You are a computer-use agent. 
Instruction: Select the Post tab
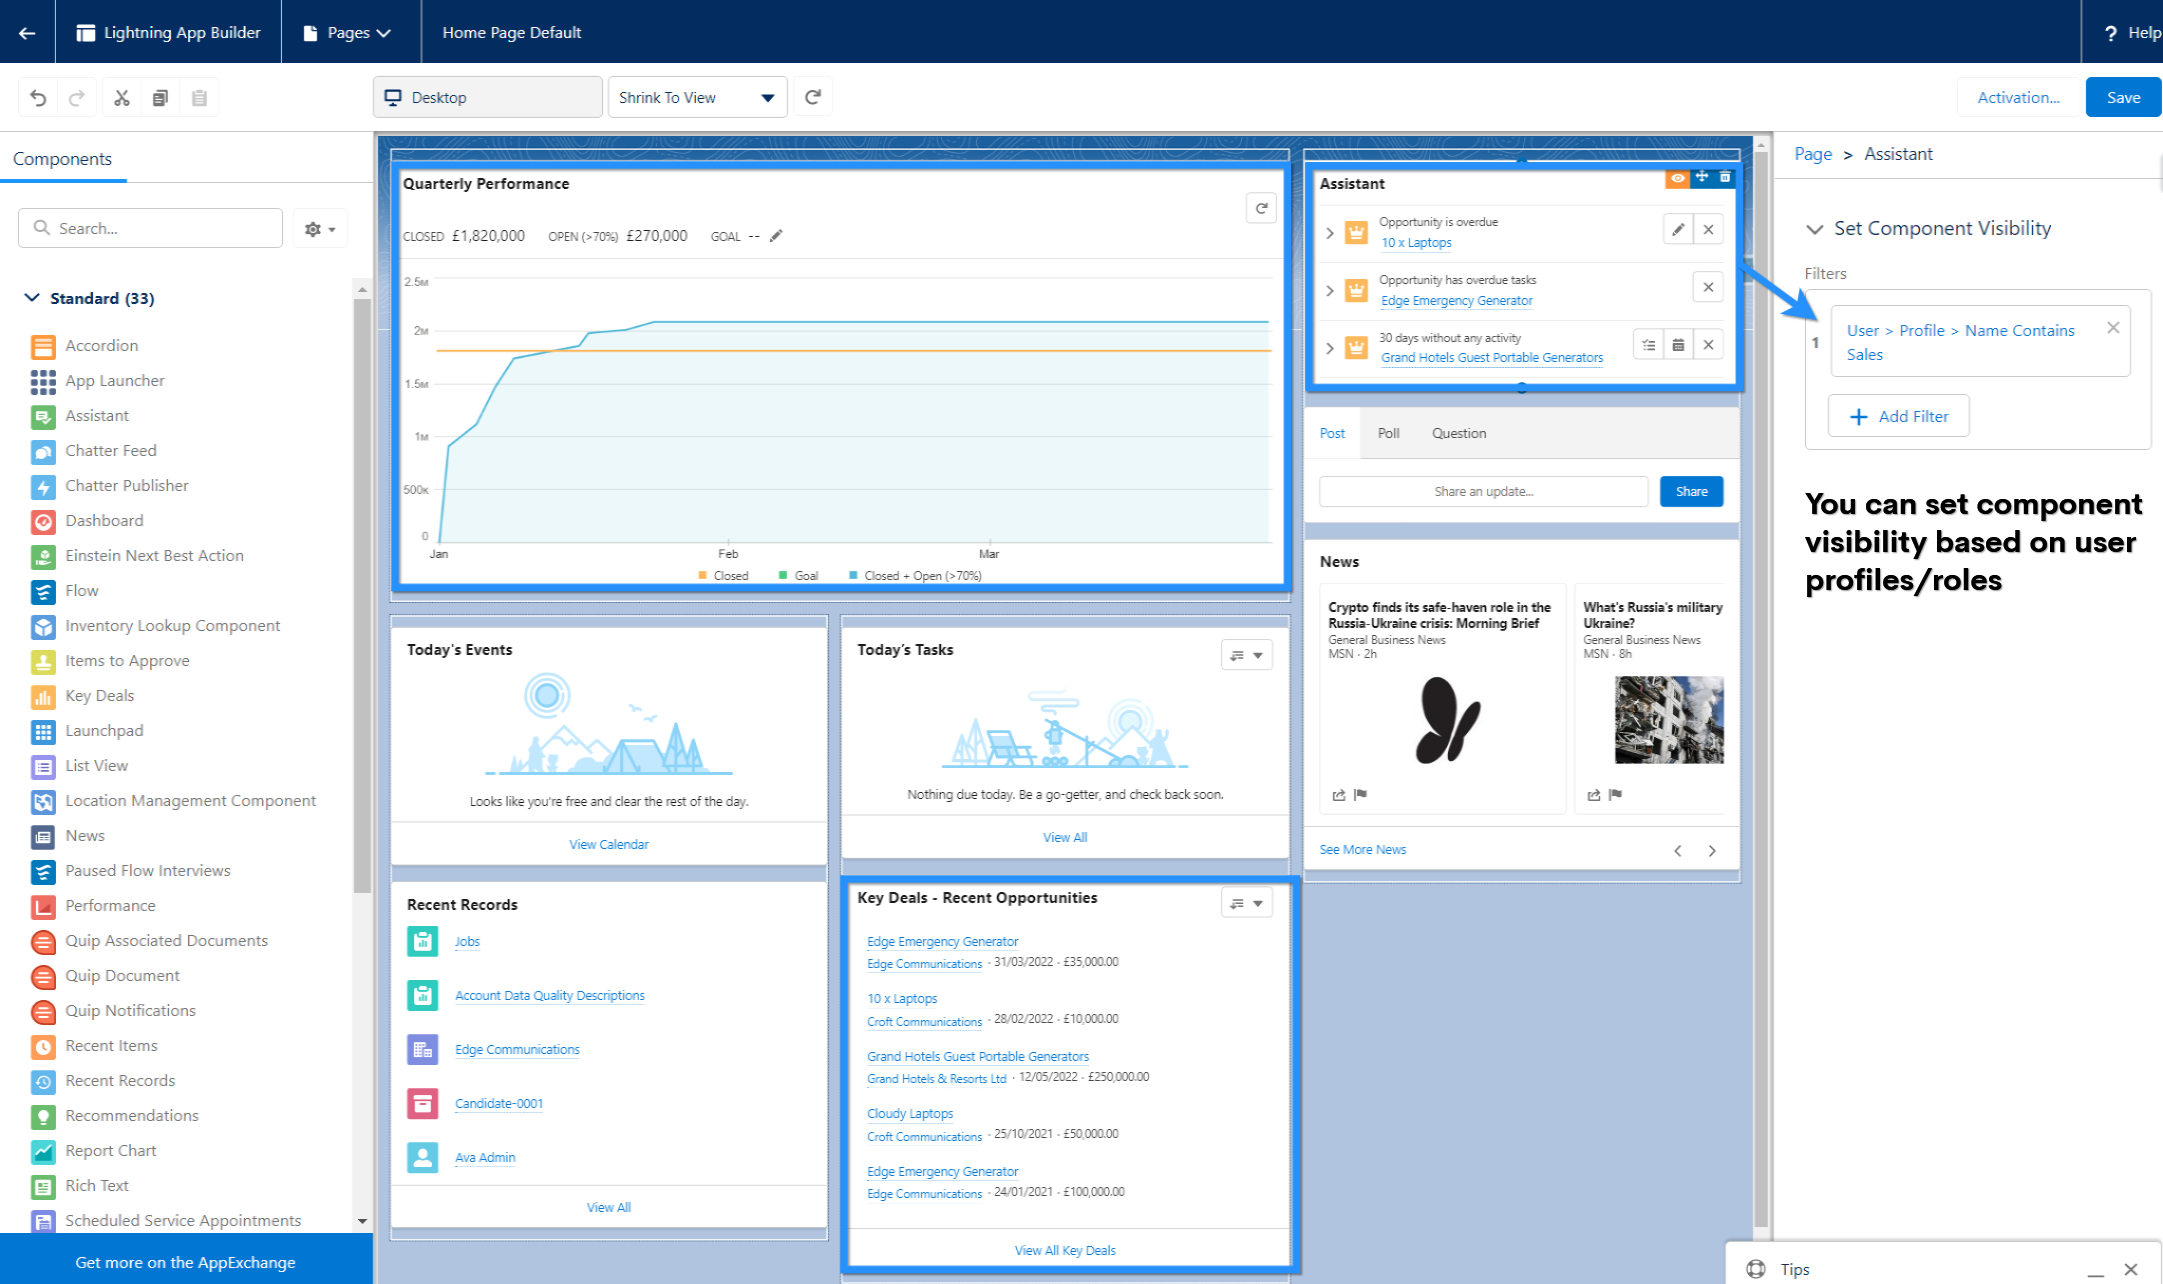pos(1332,433)
